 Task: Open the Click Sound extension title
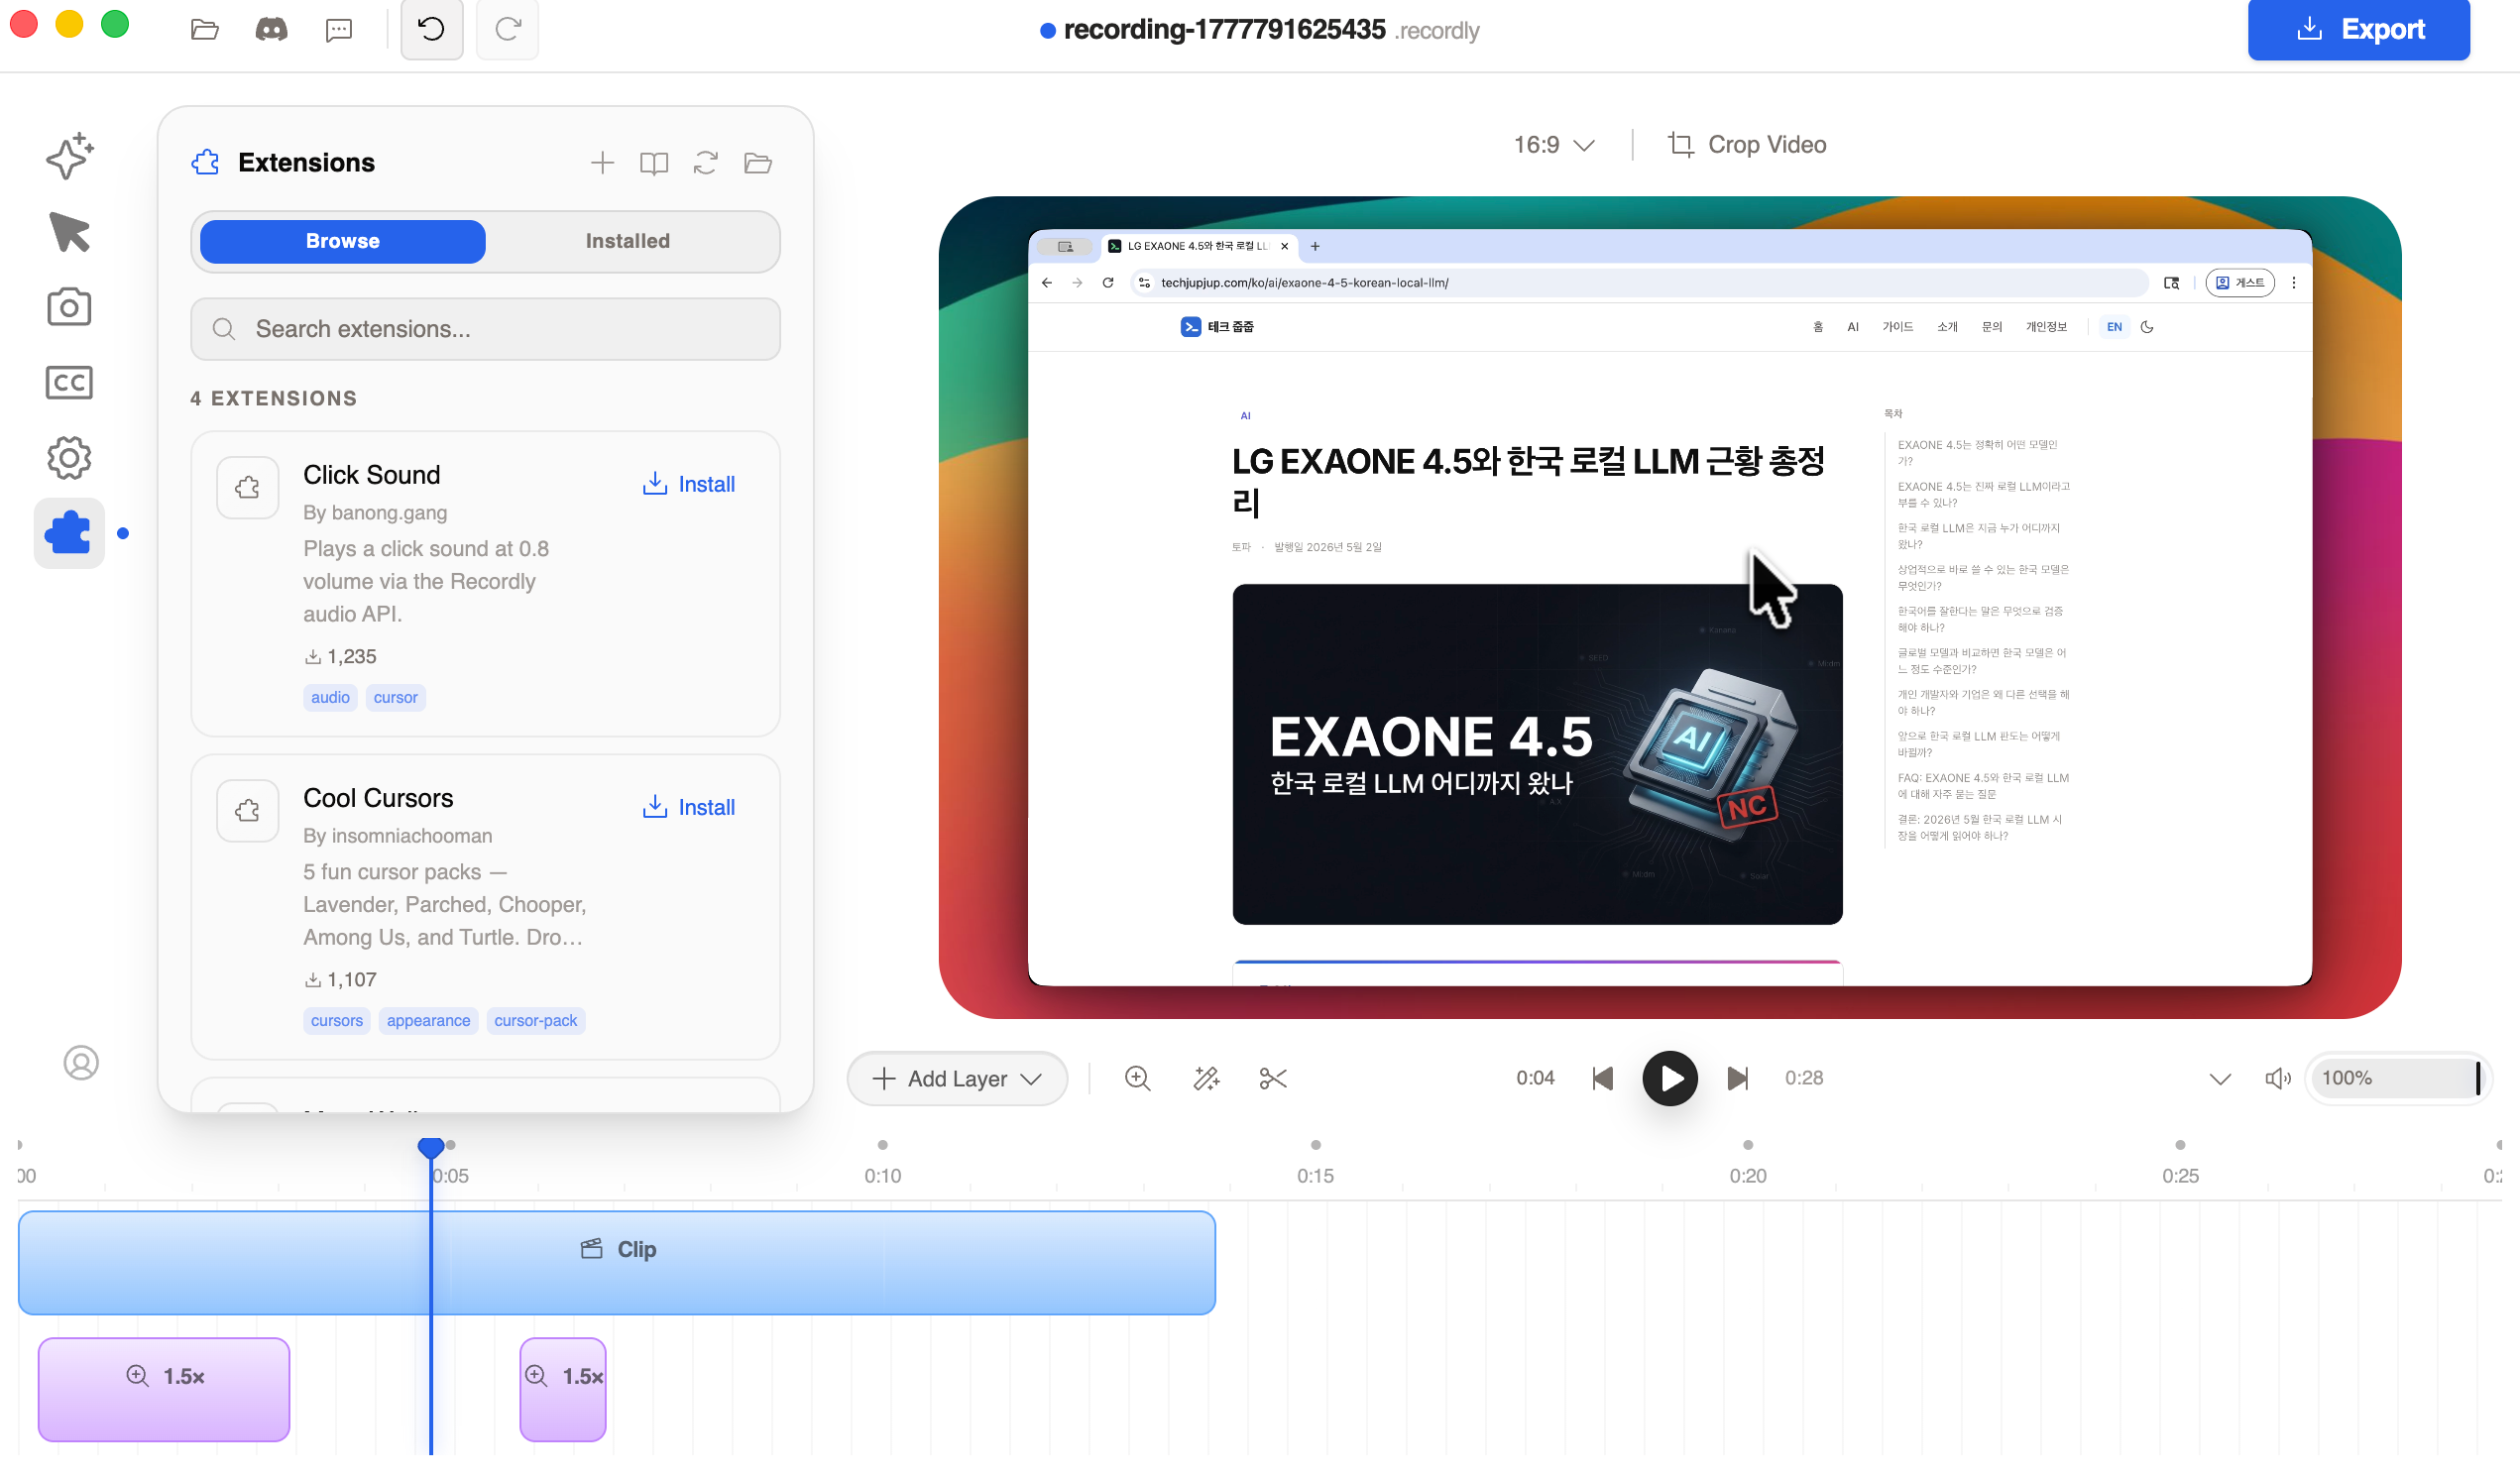pyautogui.click(x=372, y=475)
